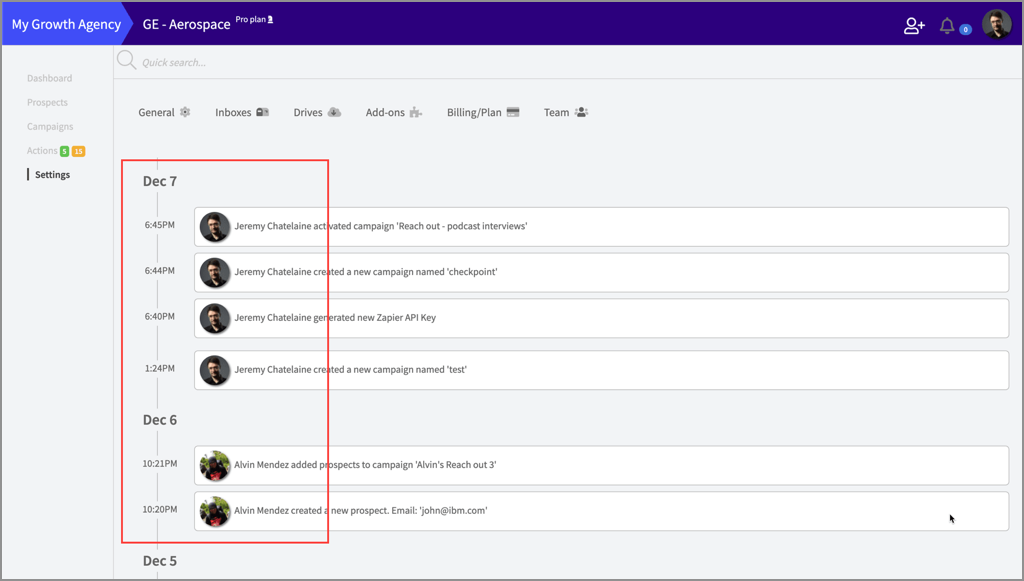Select Actions in the sidebar
Viewport: 1024px width, 581px height.
coord(42,150)
